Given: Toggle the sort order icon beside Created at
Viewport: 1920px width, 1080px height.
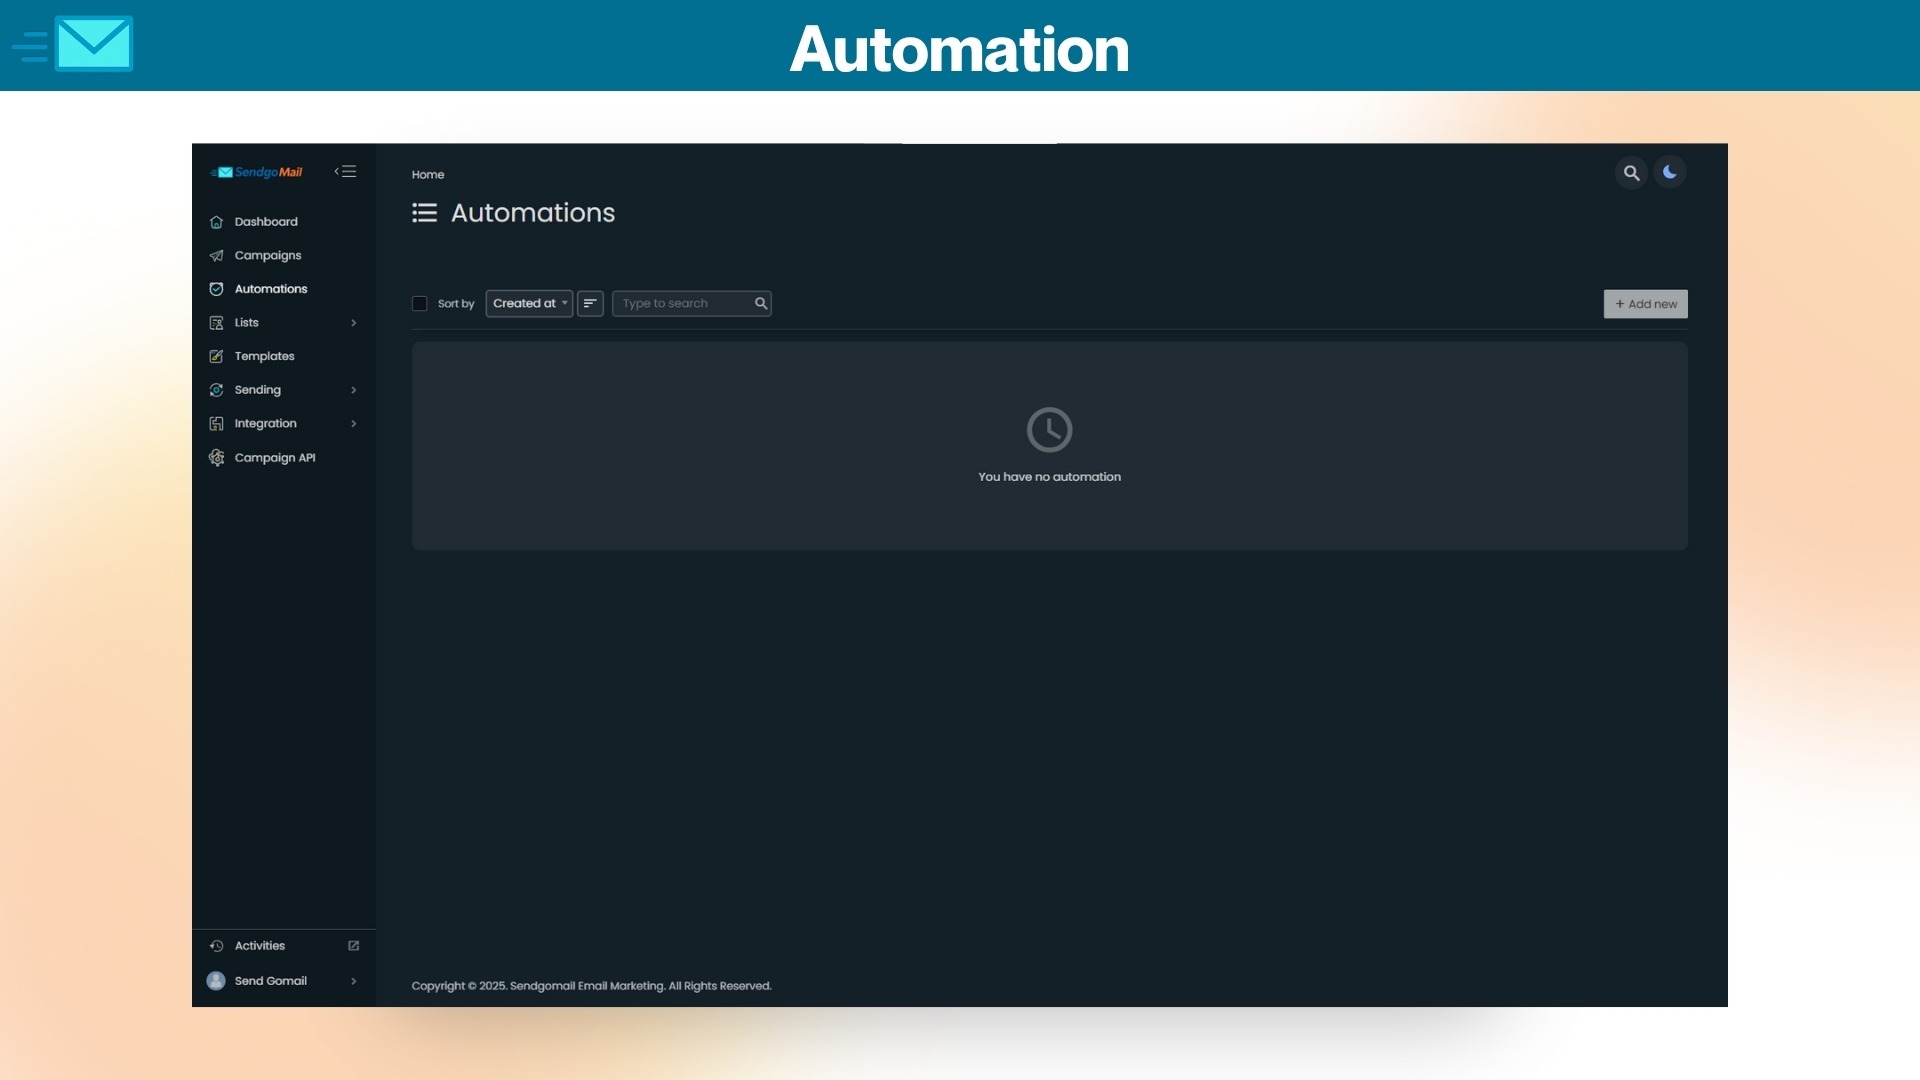Looking at the screenshot, I should (x=589, y=303).
